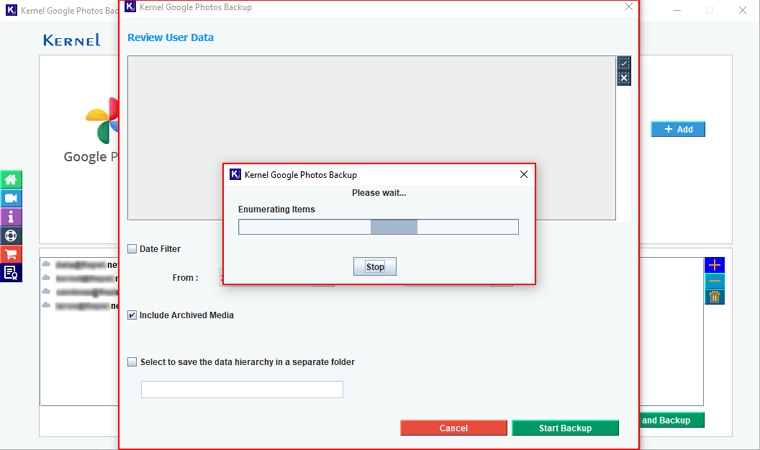760x450 pixels.
Task: Click the second cloud account icon in list
Action: pos(46,278)
